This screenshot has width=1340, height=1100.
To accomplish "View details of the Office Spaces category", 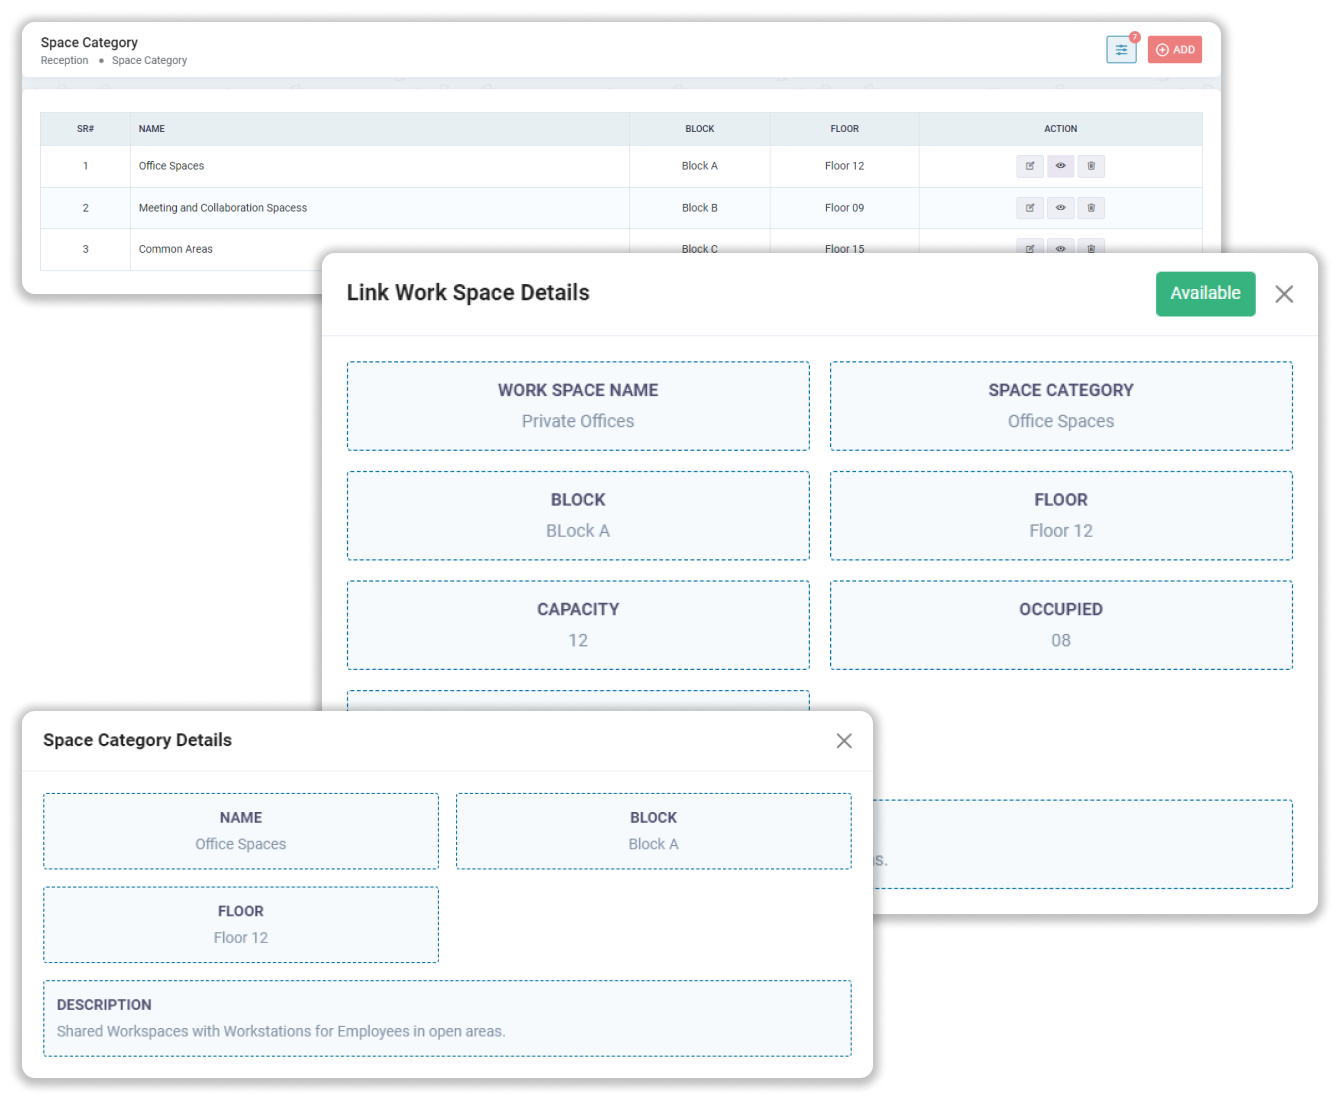I will tap(1060, 166).
